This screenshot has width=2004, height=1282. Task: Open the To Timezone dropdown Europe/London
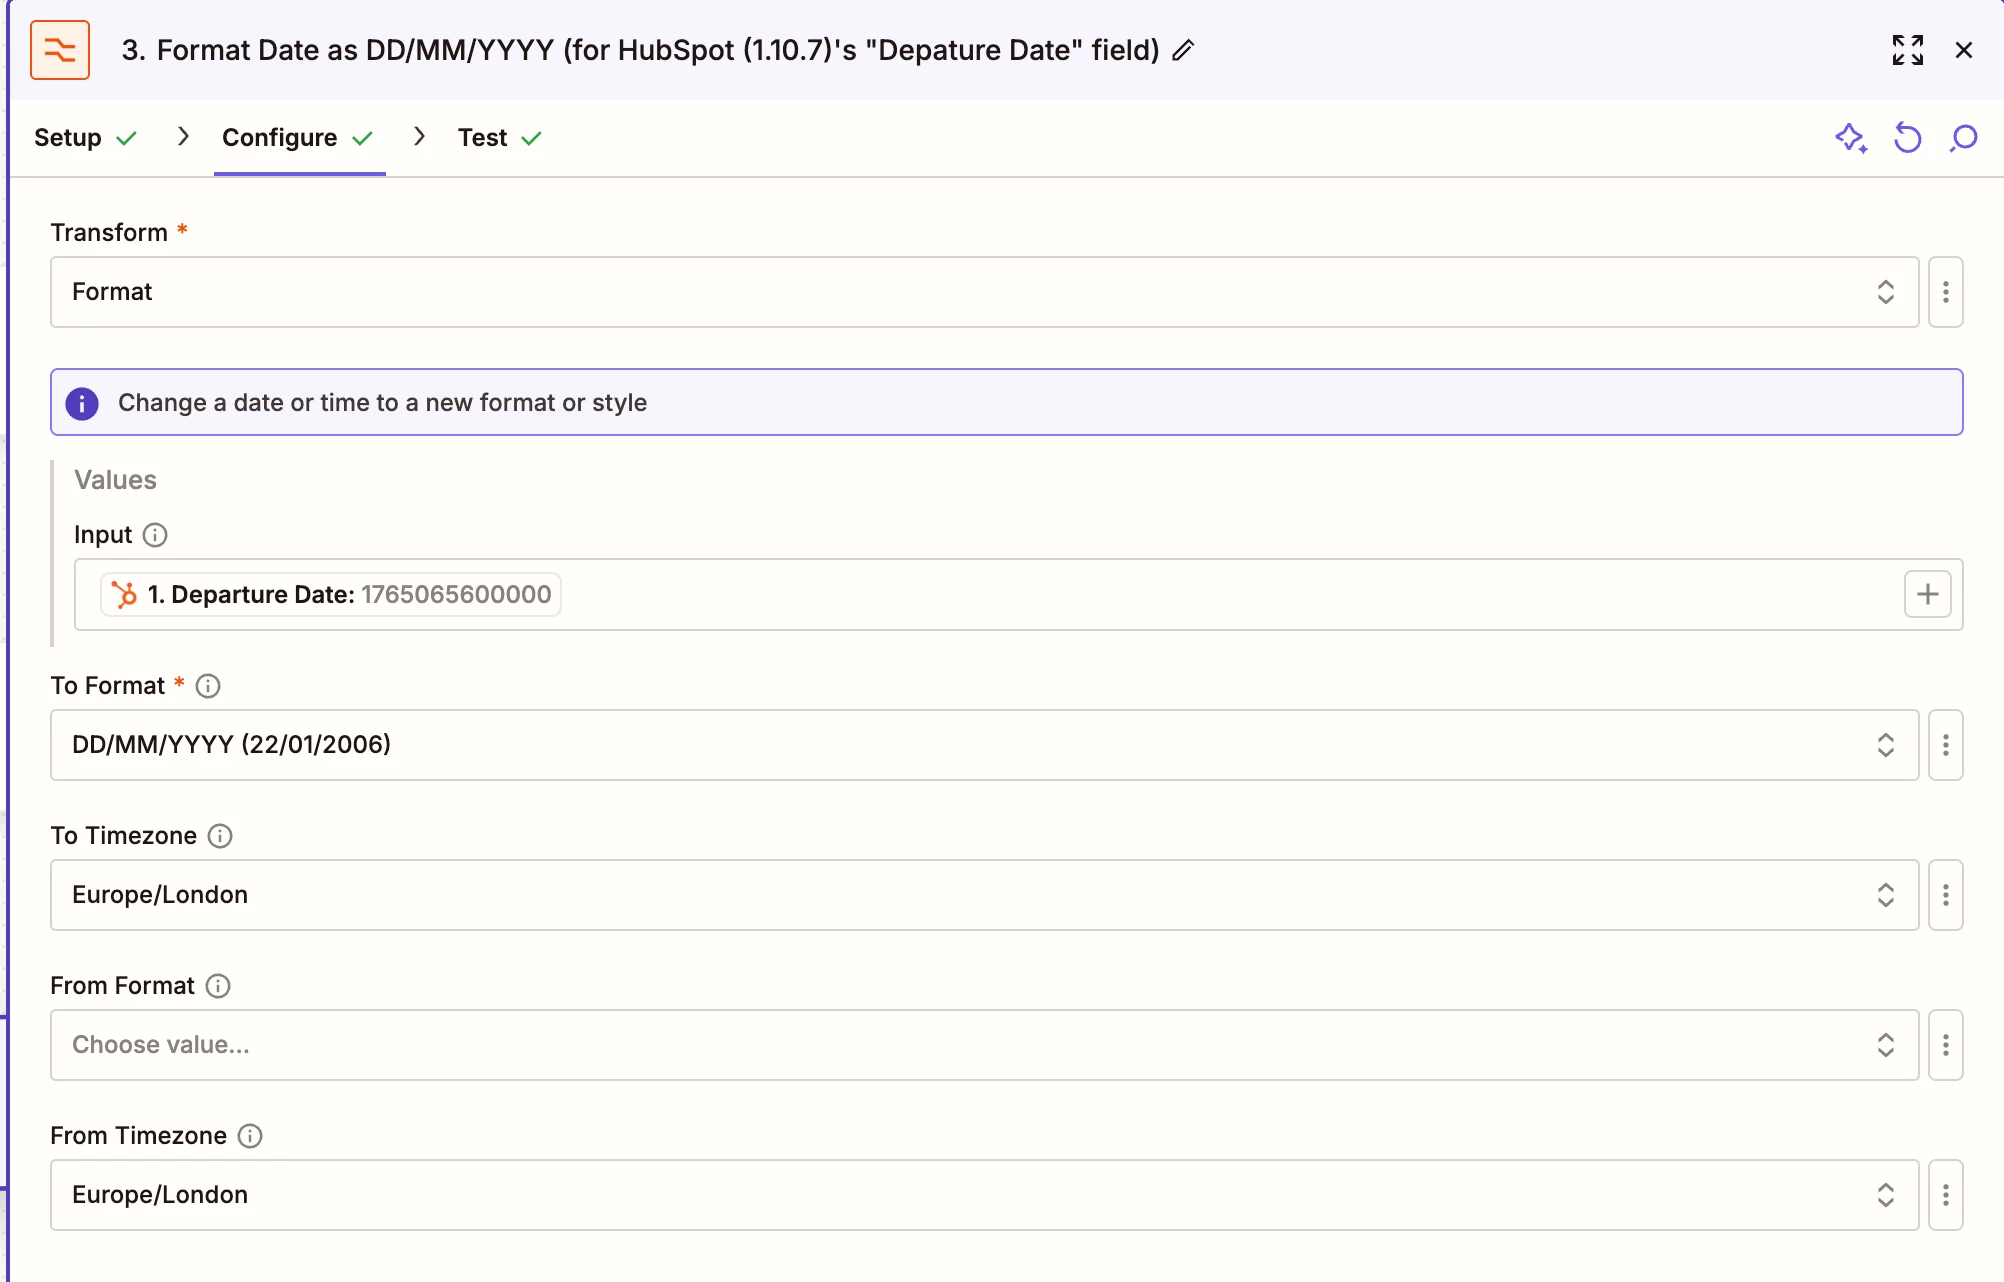pos(984,895)
